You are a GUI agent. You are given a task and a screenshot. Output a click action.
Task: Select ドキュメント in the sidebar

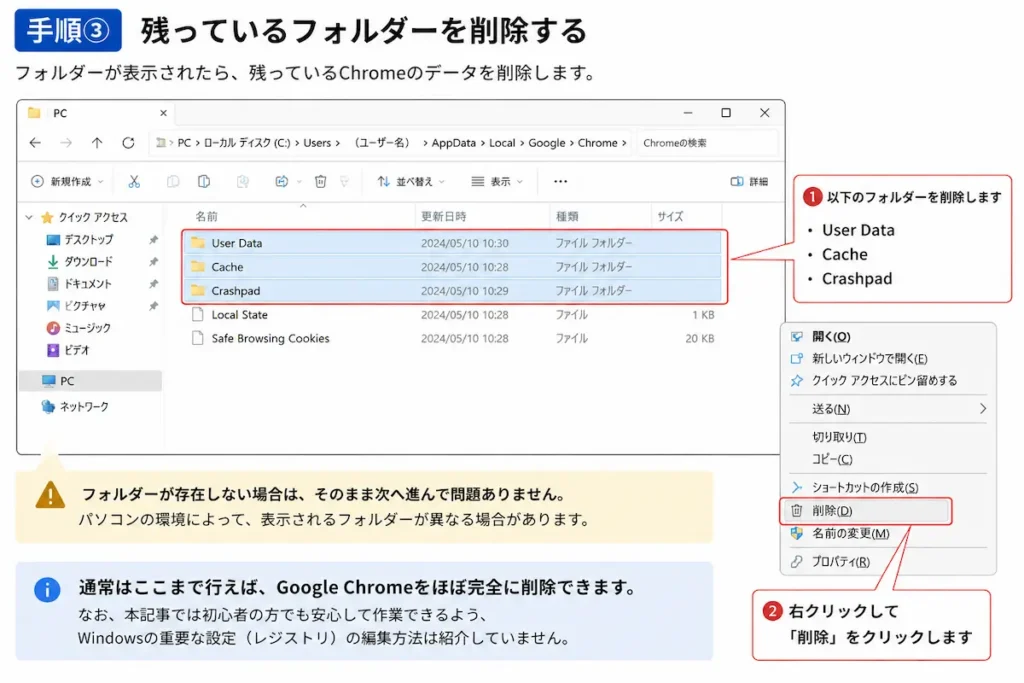[88, 284]
